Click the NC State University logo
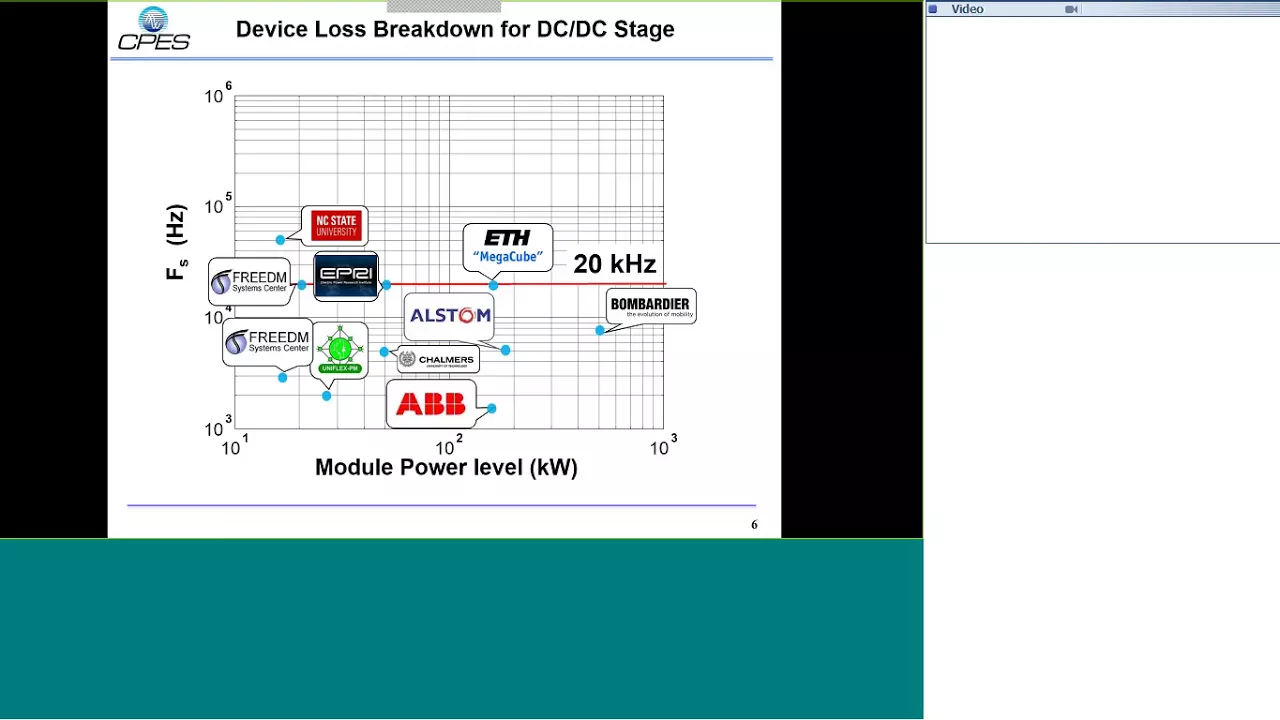The image size is (1280, 720). (335, 226)
